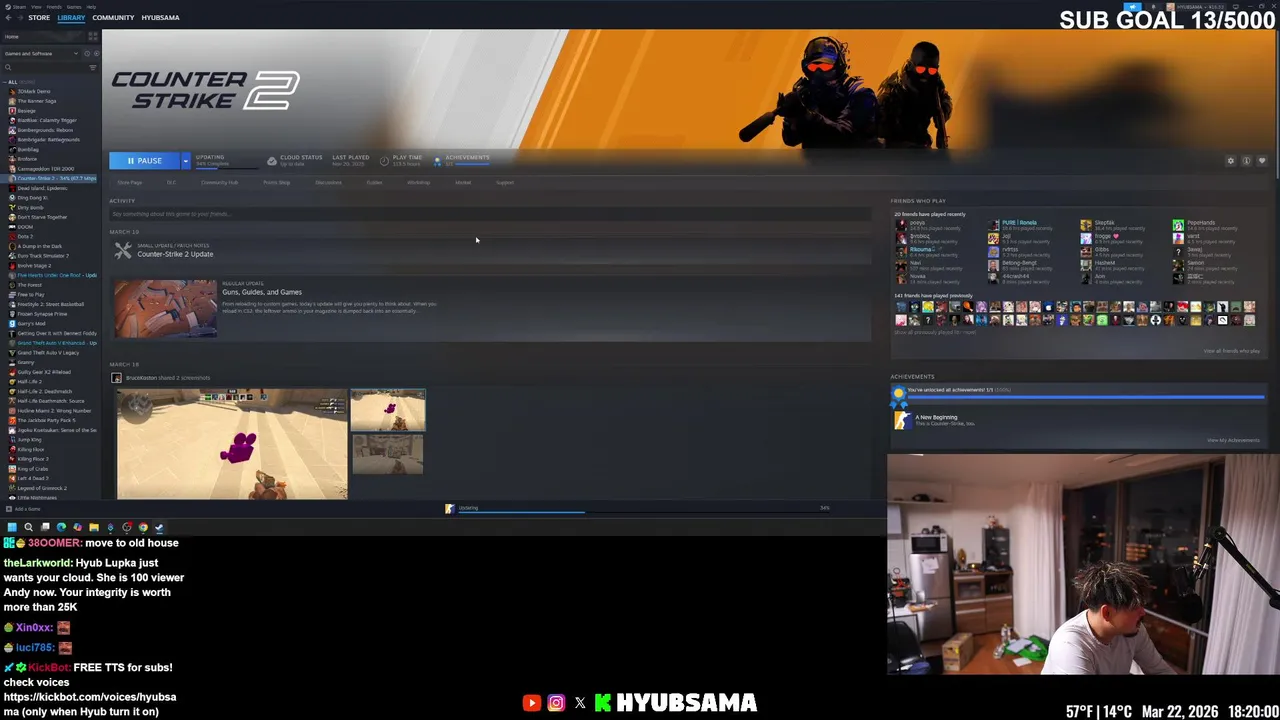Click Add a Game plus icon
Screen dimensions: 1280x720
pos(9,509)
